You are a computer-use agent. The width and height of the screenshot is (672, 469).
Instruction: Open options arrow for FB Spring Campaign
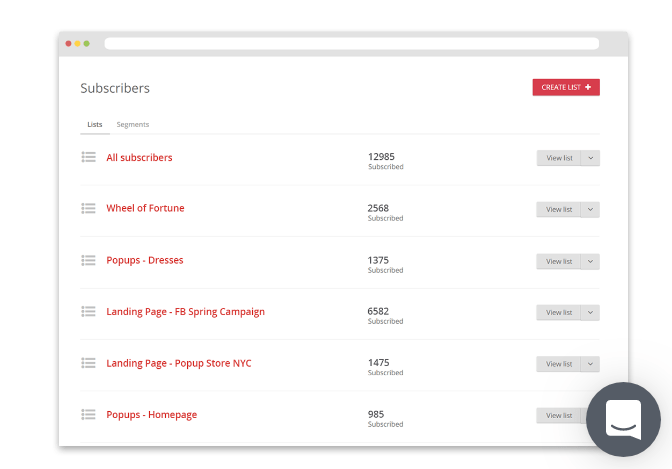pyautogui.click(x=590, y=312)
